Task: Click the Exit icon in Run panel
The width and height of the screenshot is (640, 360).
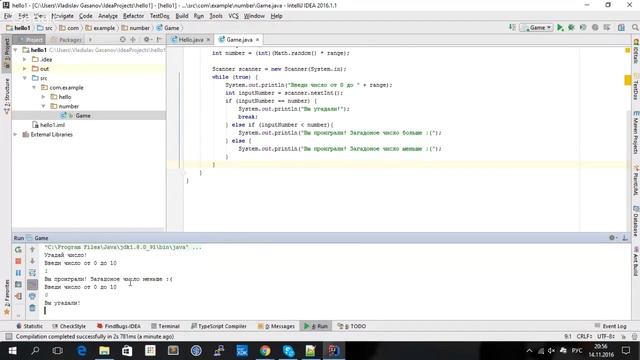Action: pos(18,296)
